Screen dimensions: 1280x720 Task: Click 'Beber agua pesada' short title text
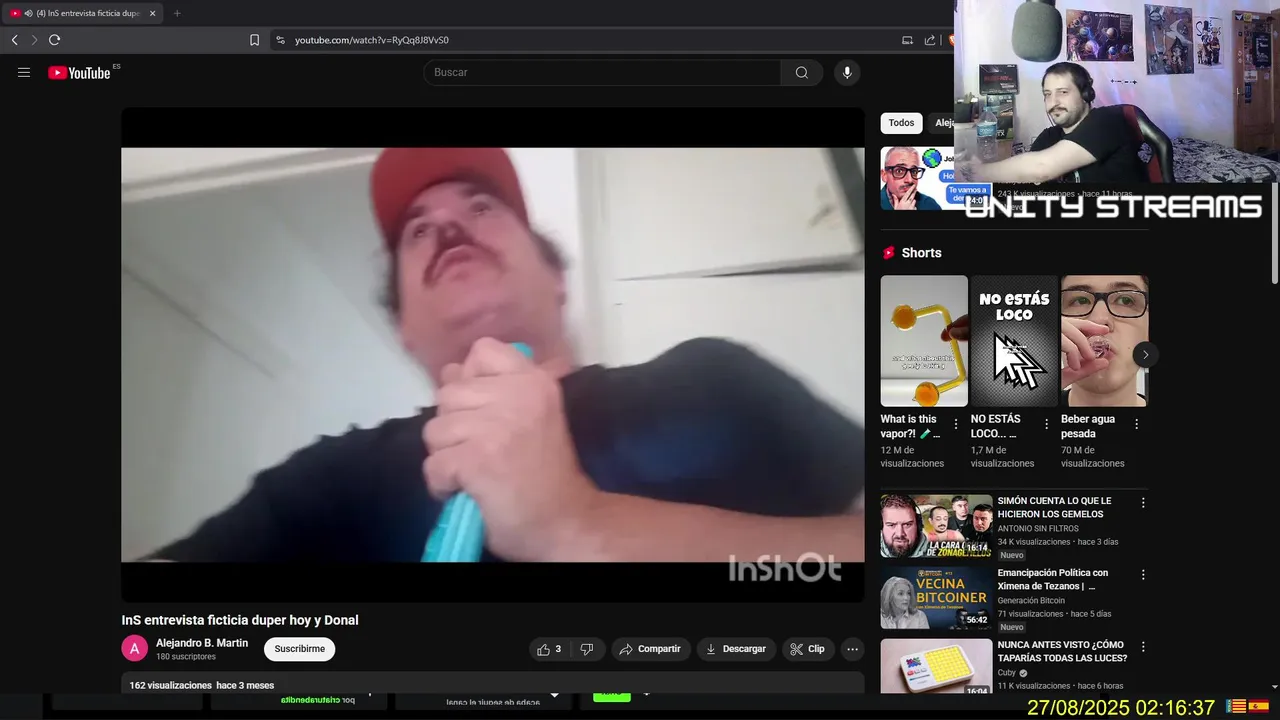pyautogui.click(x=1088, y=426)
